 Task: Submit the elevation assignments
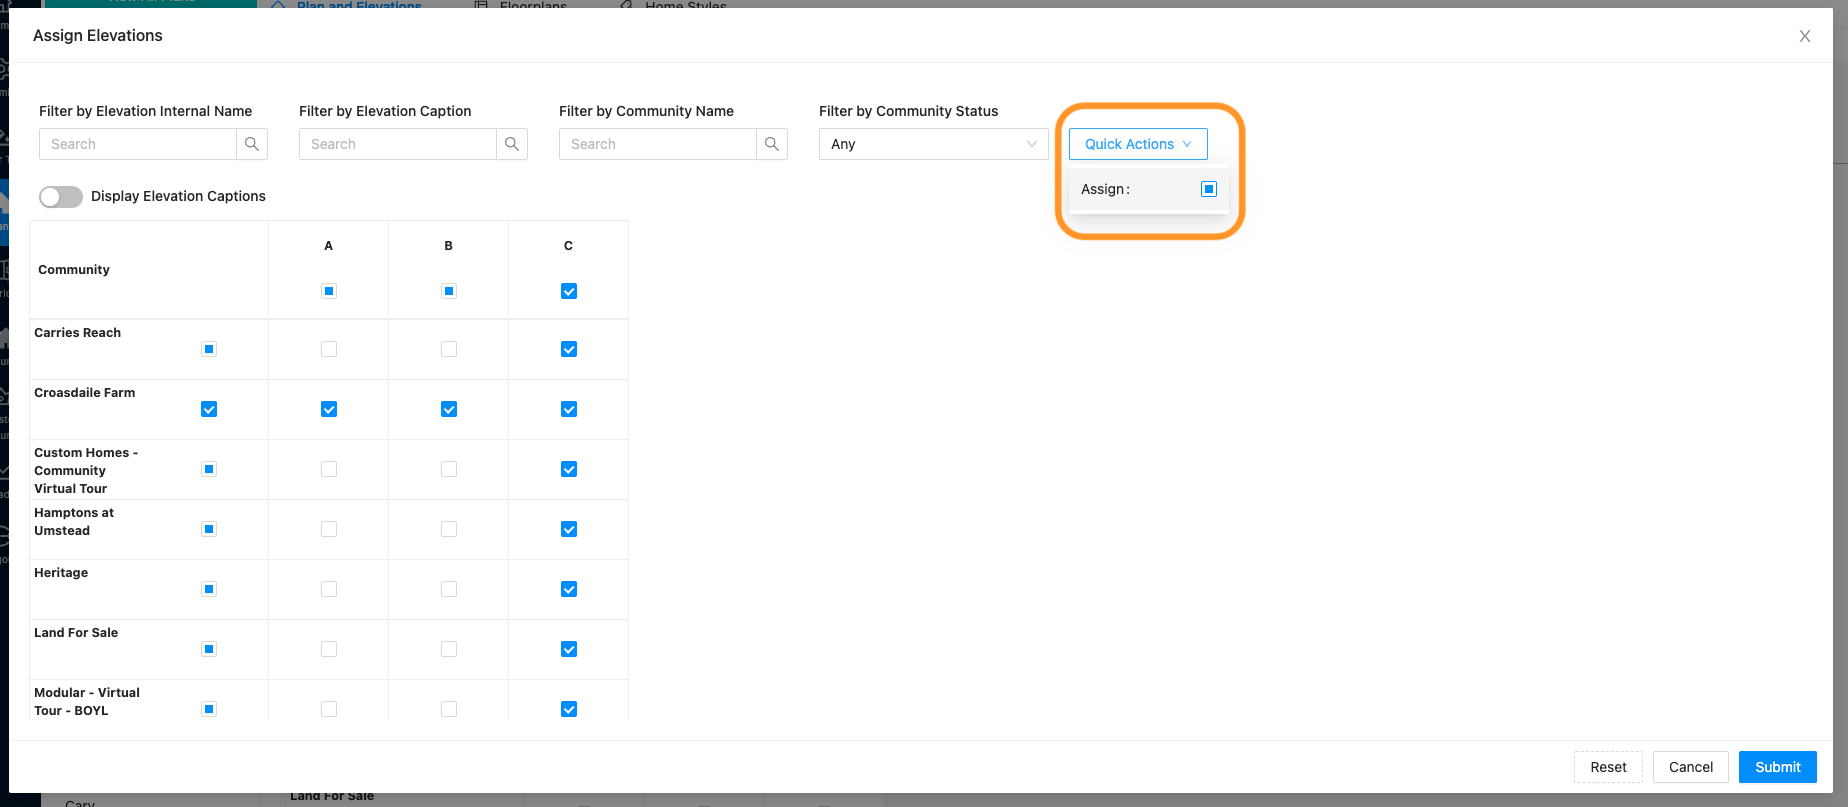click(x=1777, y=767)
